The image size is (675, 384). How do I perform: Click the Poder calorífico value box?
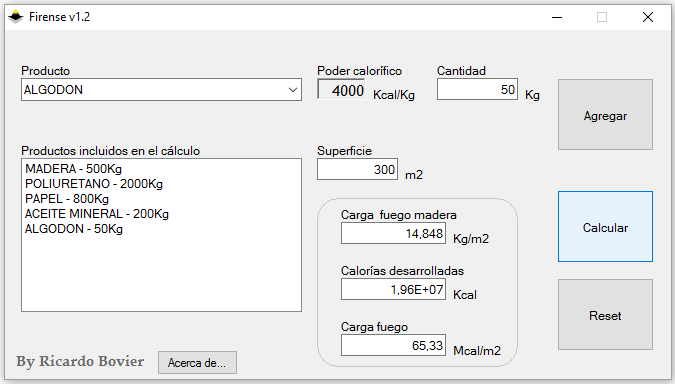341,90
